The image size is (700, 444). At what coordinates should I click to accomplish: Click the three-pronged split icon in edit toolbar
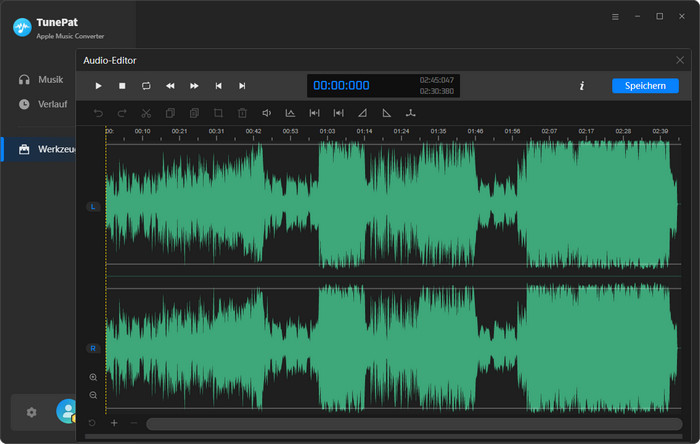click(x=411, y=113)
